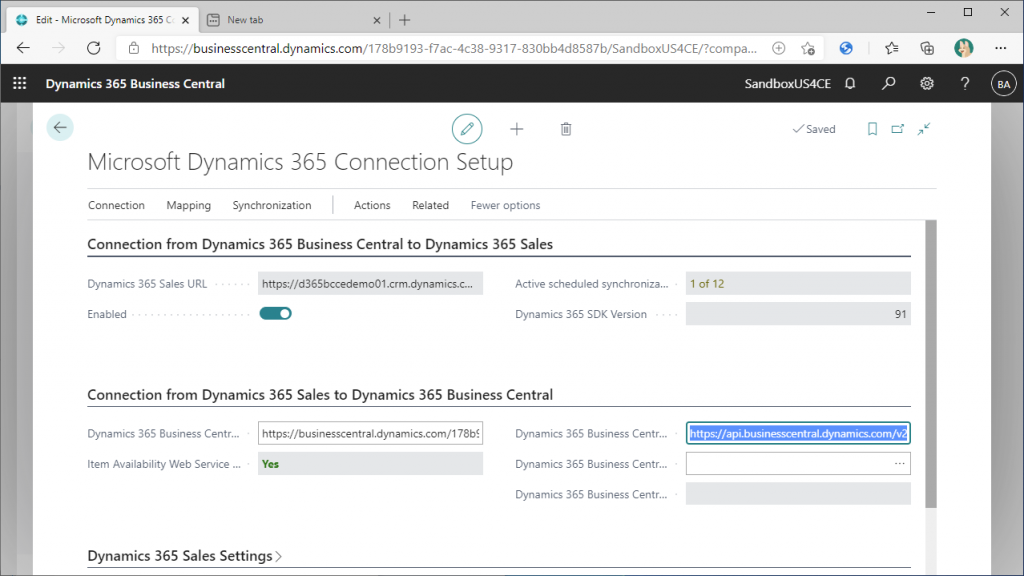Click the SDK Version field showing 91
This screenshot has width=1024, height=576.
798,314
